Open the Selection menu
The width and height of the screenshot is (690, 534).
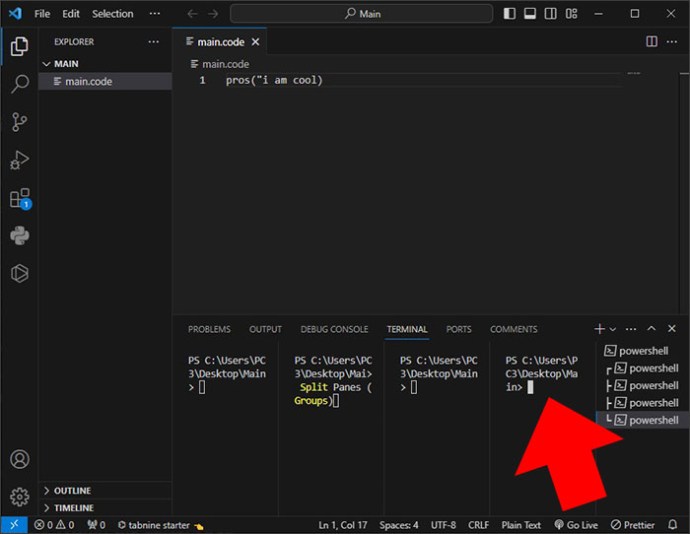pyautogui.click(x=113, y=14)
